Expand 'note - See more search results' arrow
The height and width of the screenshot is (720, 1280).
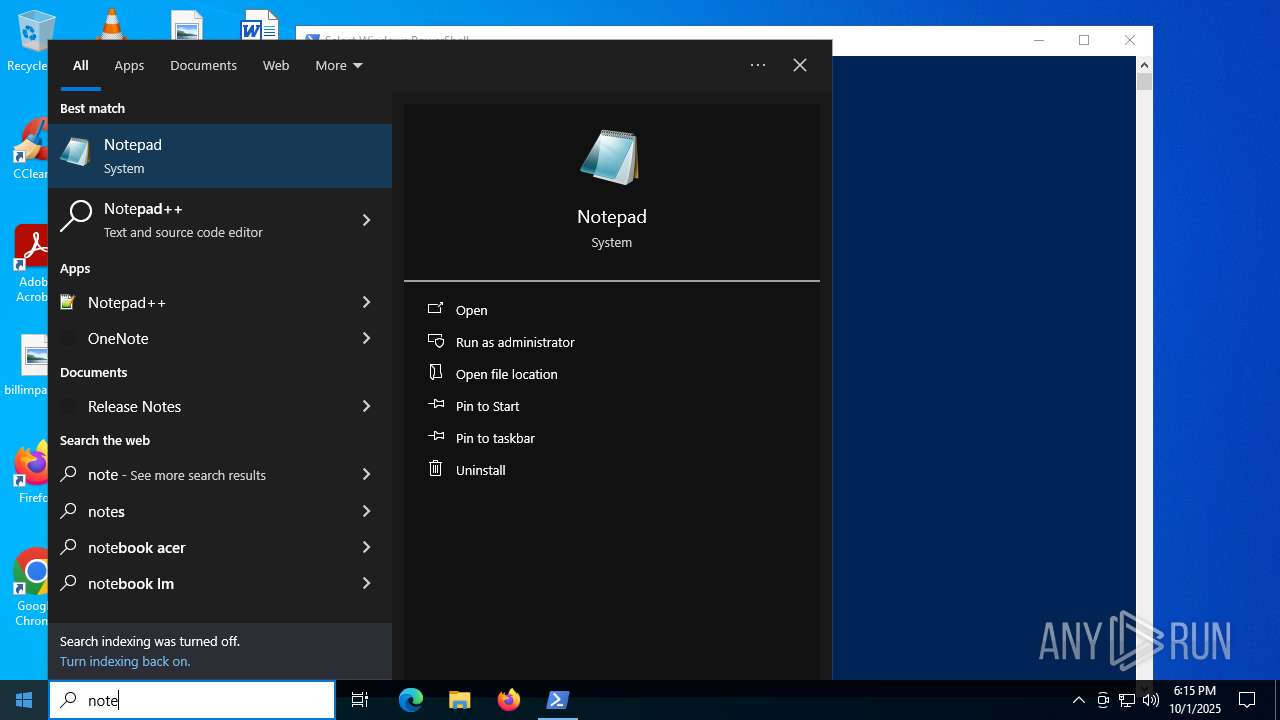tap(366, 474)
